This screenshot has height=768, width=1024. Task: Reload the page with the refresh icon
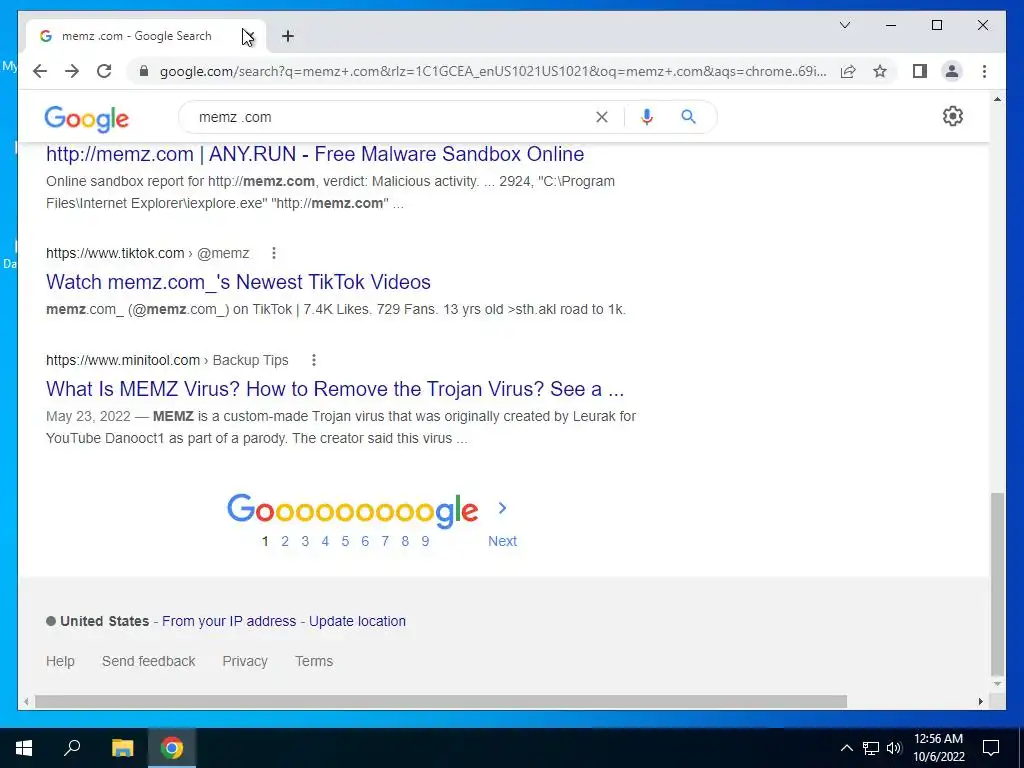104,71
